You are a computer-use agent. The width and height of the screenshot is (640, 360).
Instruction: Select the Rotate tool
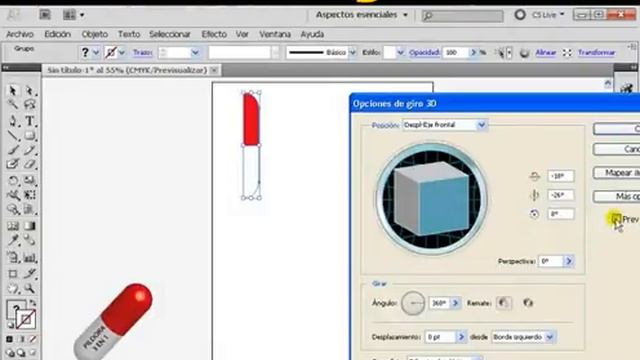[x=13, y=180]
